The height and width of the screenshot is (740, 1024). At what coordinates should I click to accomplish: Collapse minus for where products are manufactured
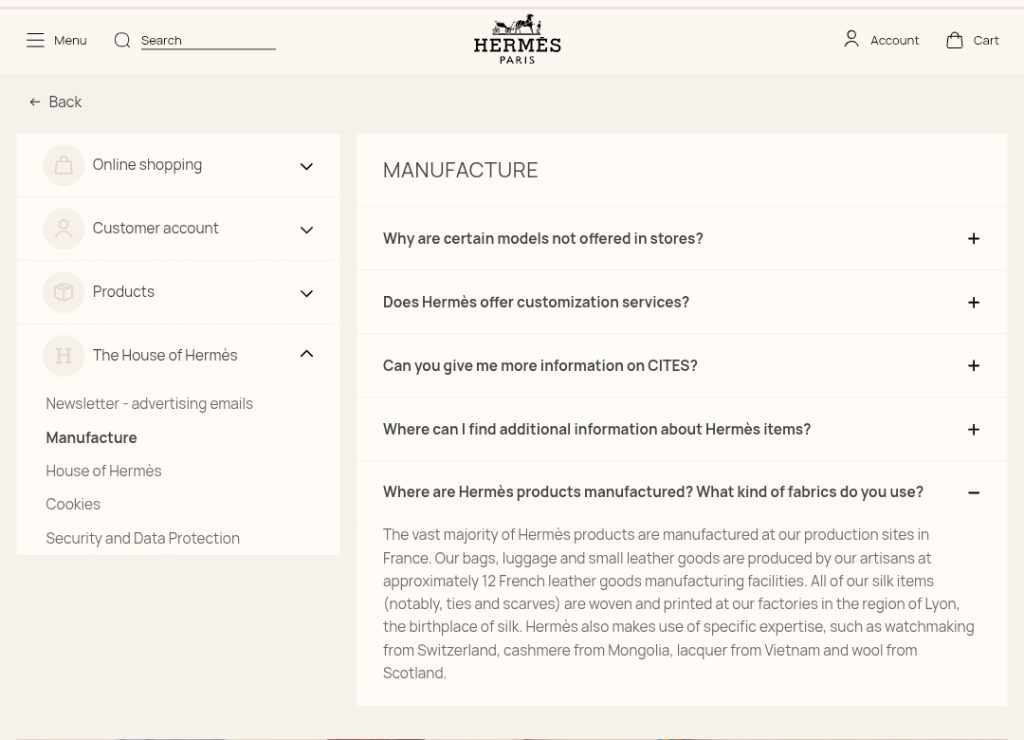(x=973, y=493)
